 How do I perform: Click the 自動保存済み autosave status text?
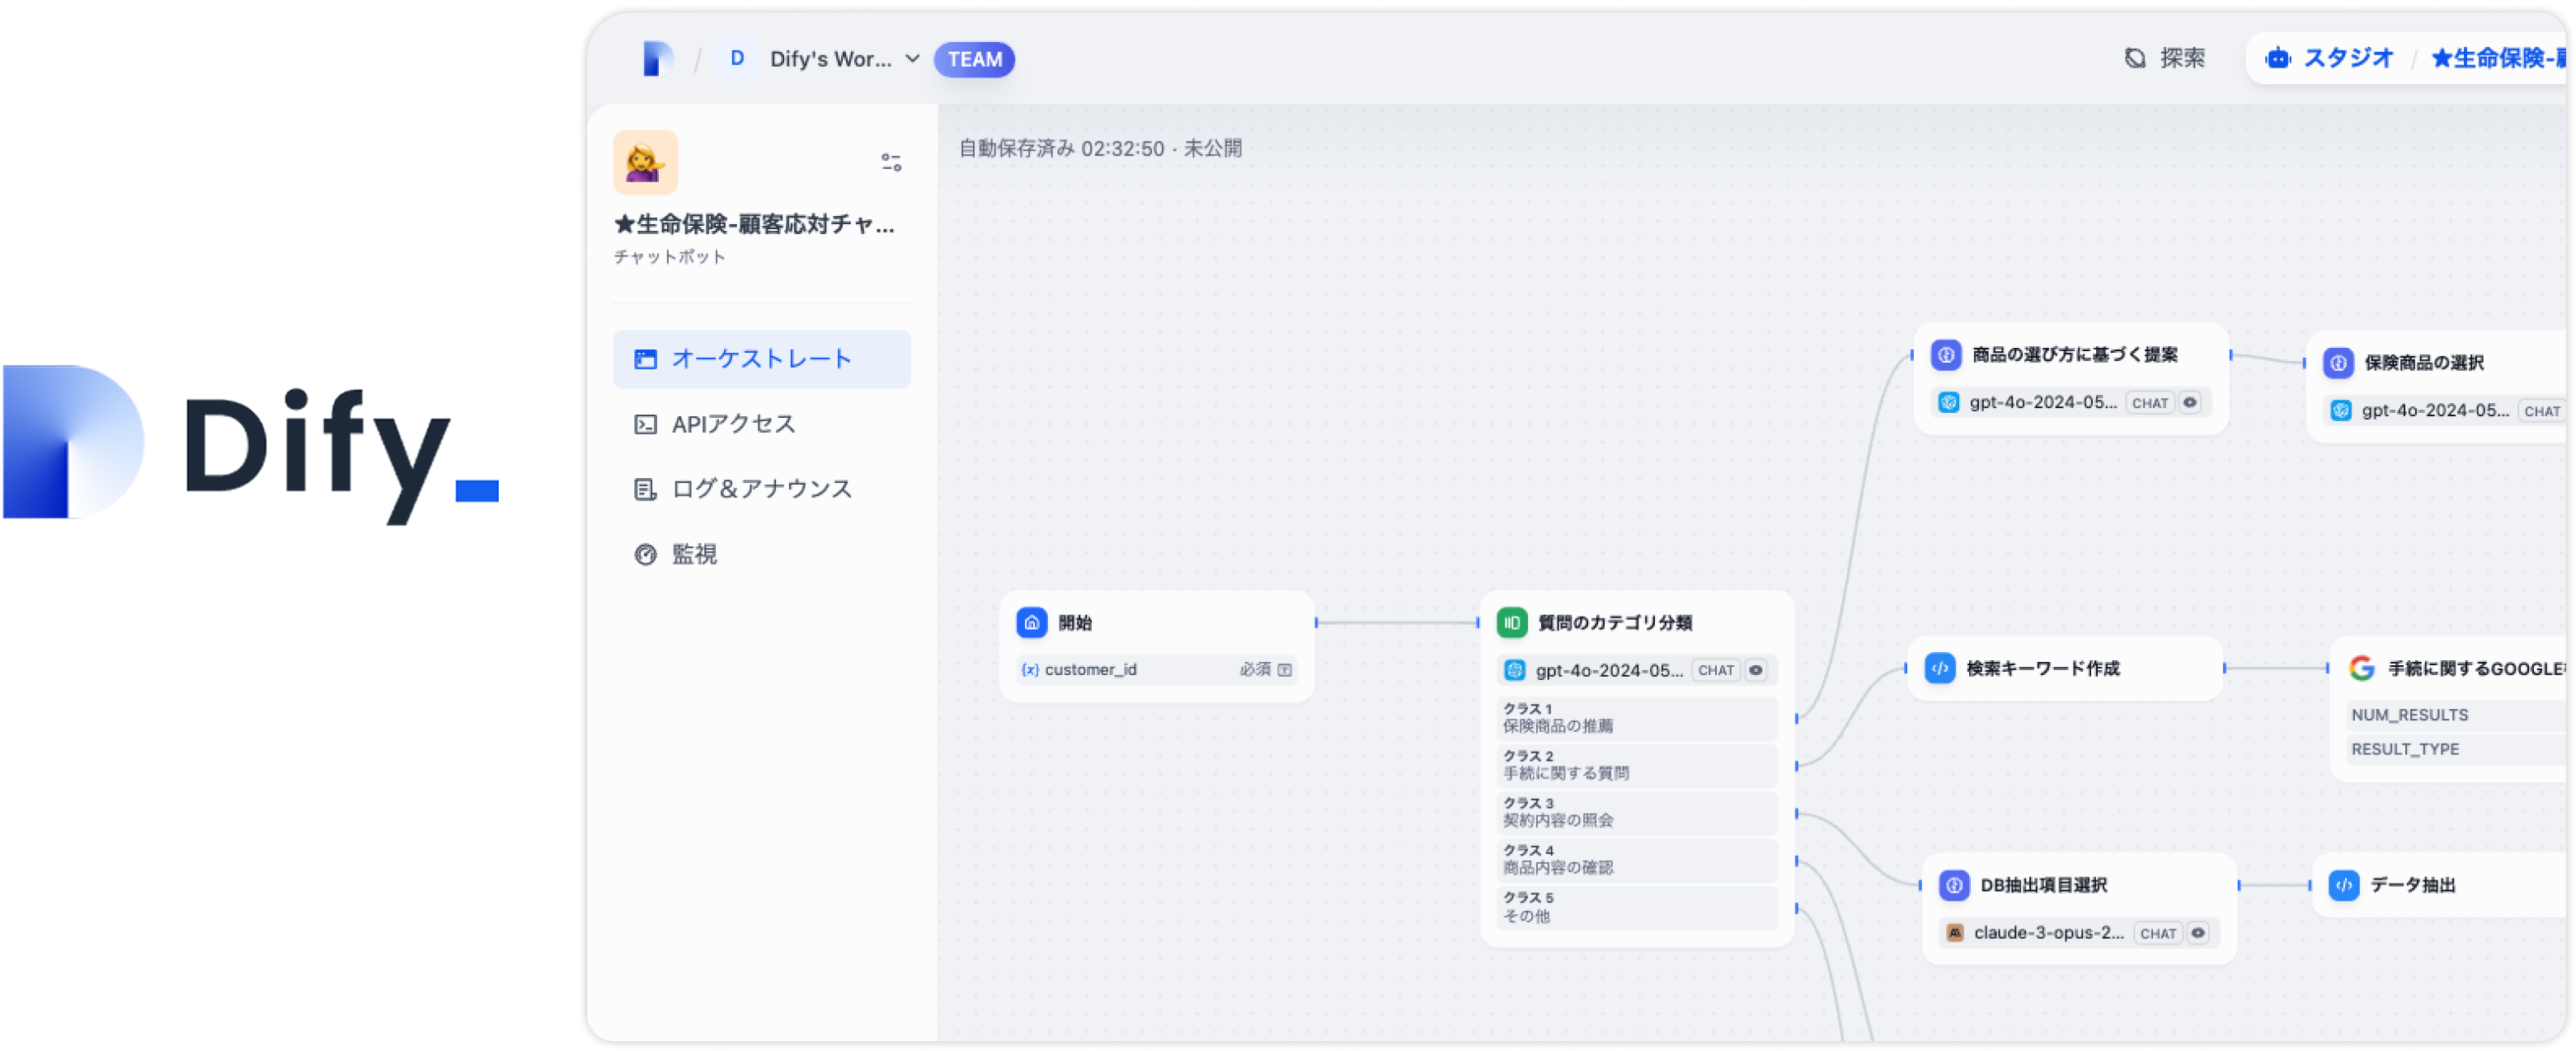coord(1100,148)
